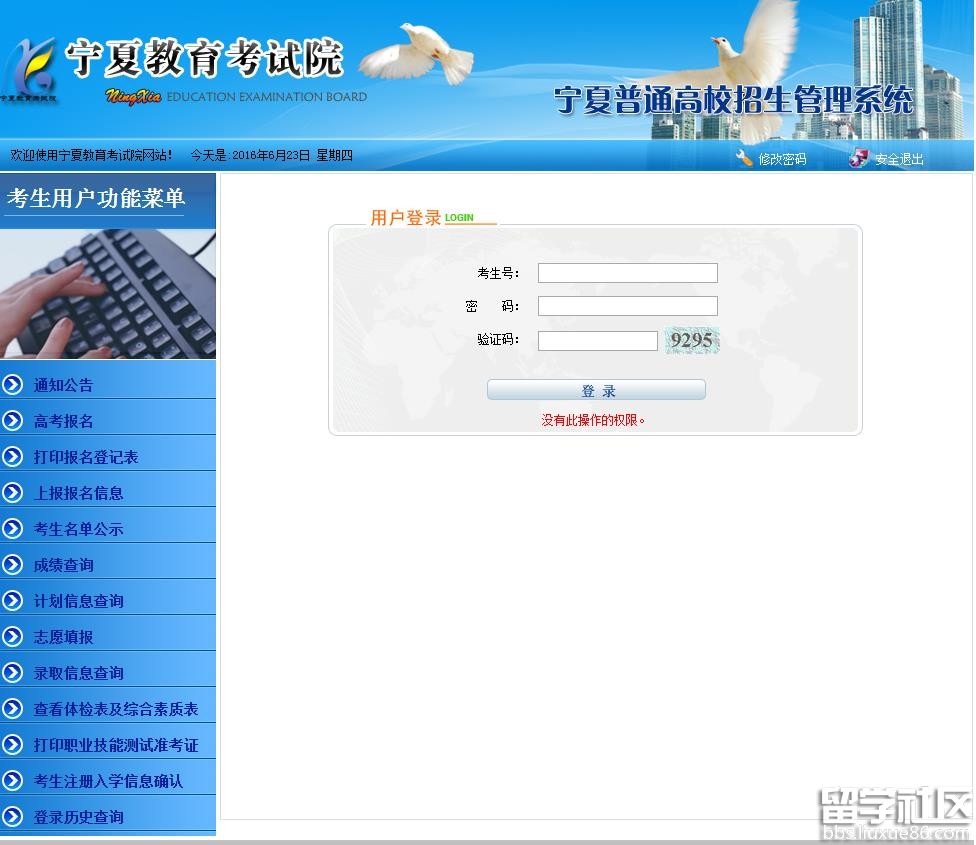Click the 验证码 input field

coord(597,341)
